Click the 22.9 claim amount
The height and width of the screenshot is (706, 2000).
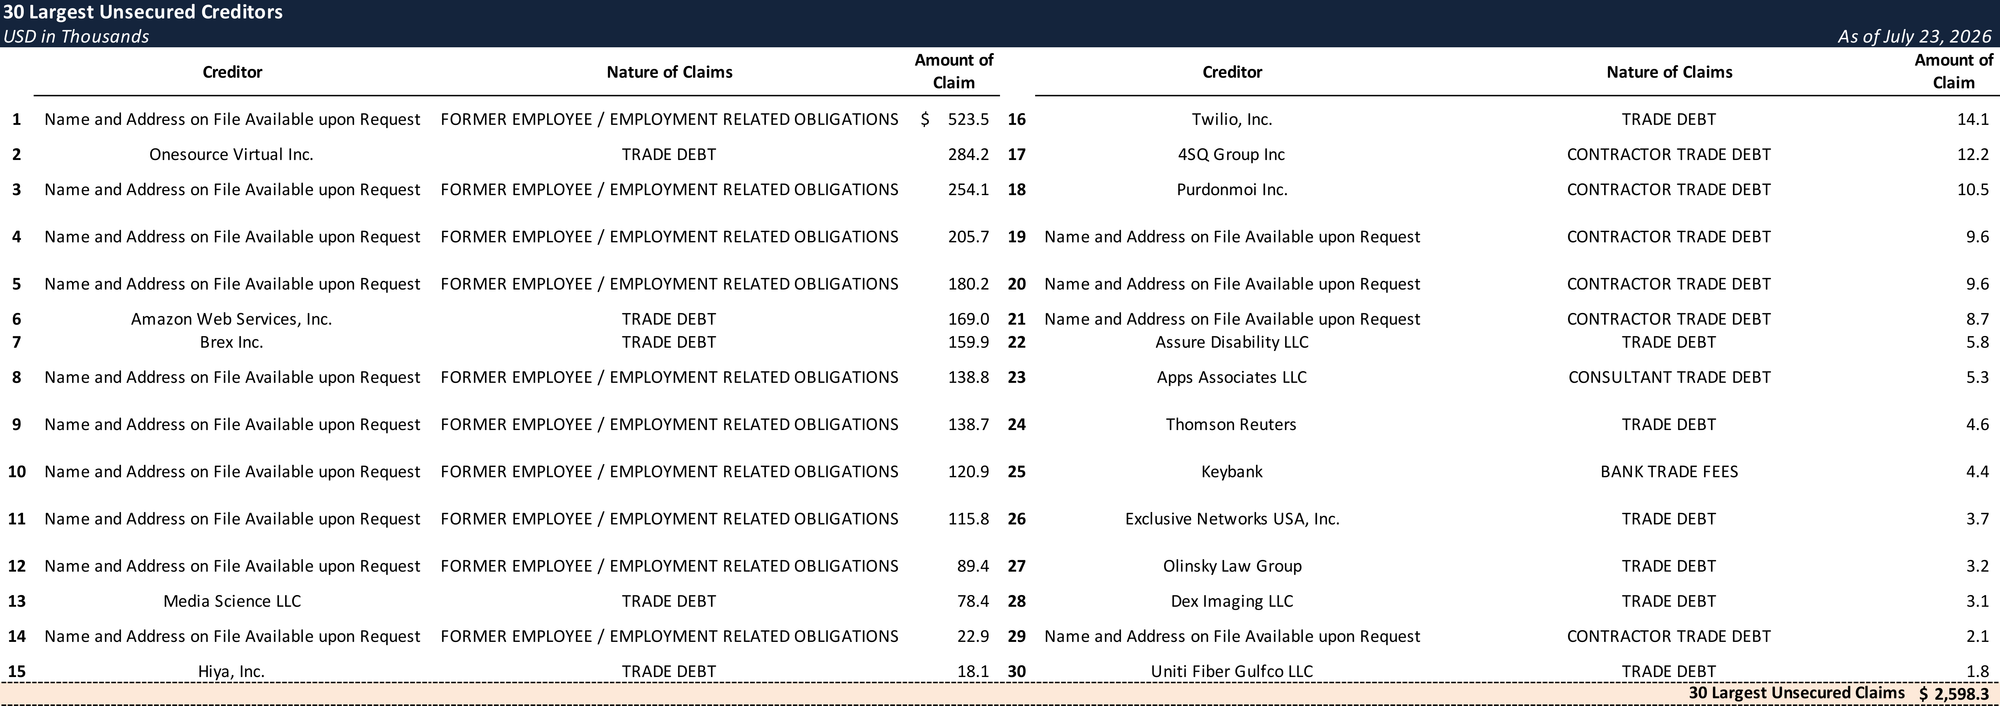(973, 636)
